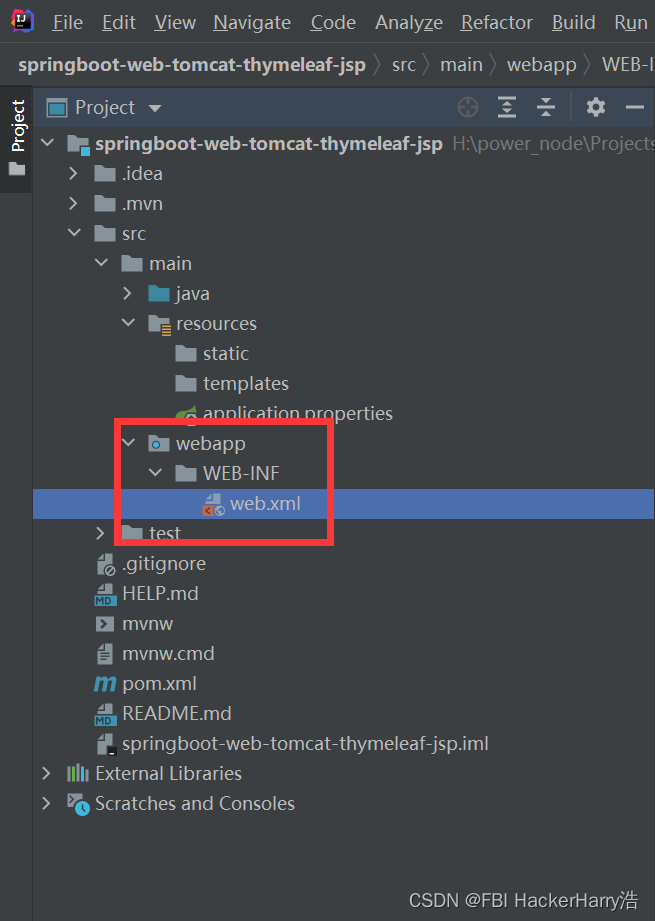Hide the Project panel with the minus icon

634,107
